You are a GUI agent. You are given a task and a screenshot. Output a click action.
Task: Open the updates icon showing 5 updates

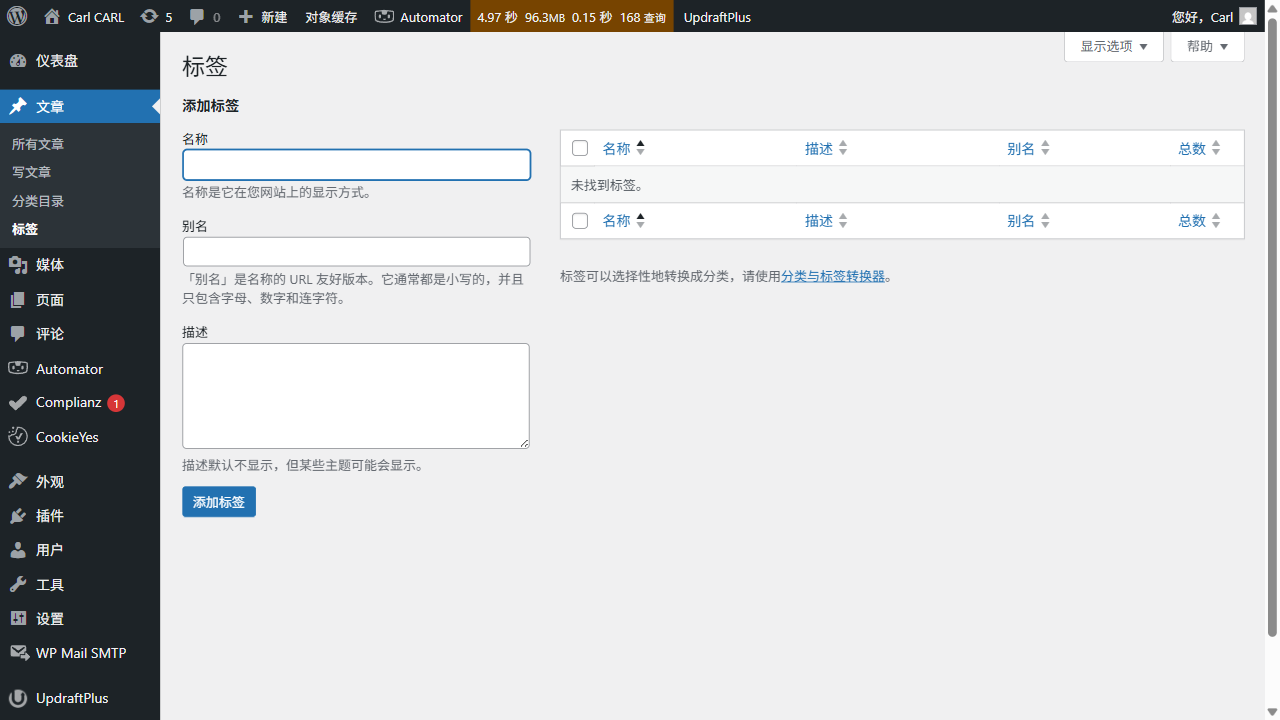[156, 16]
